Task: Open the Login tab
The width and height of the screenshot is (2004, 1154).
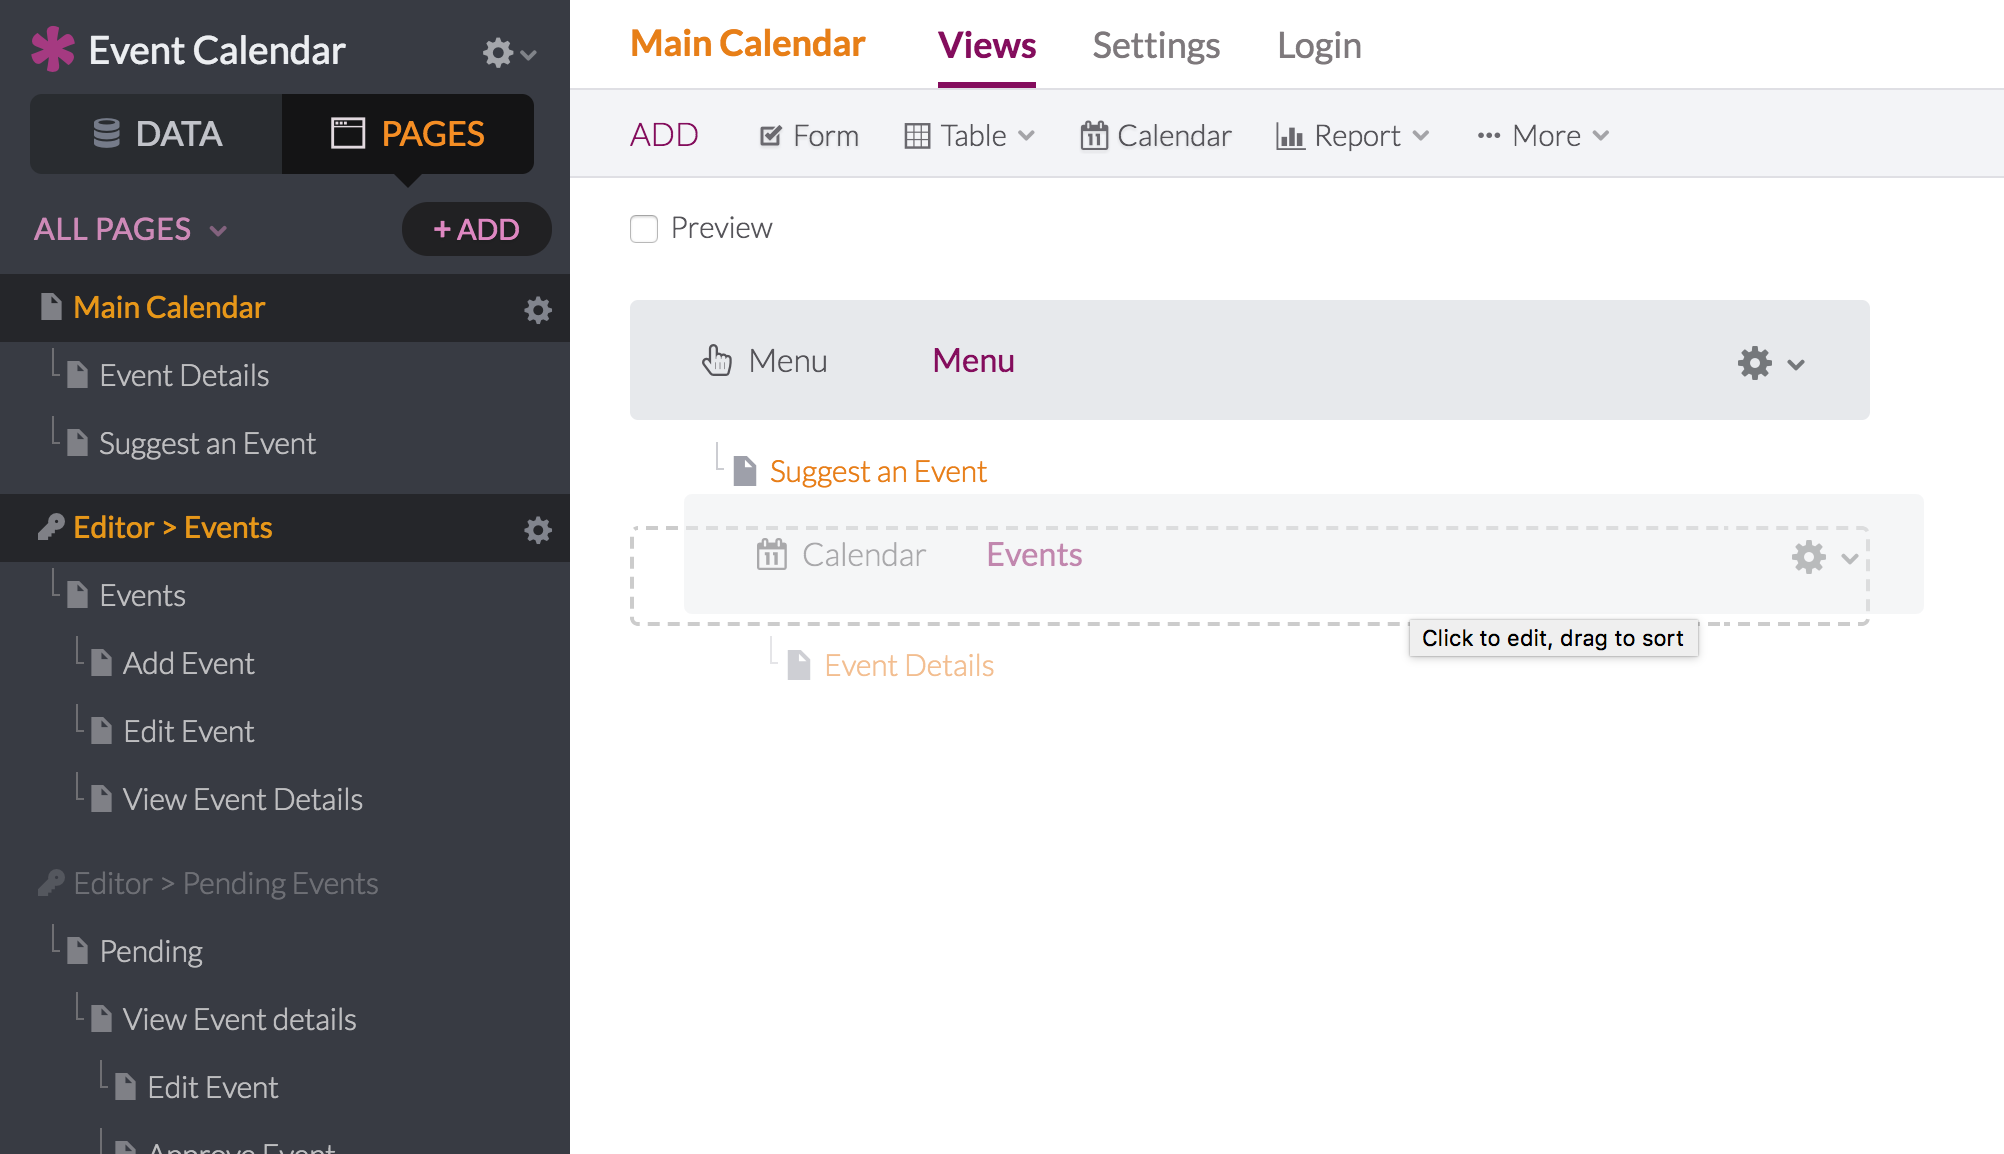Action: click(x=1319, y=46)
